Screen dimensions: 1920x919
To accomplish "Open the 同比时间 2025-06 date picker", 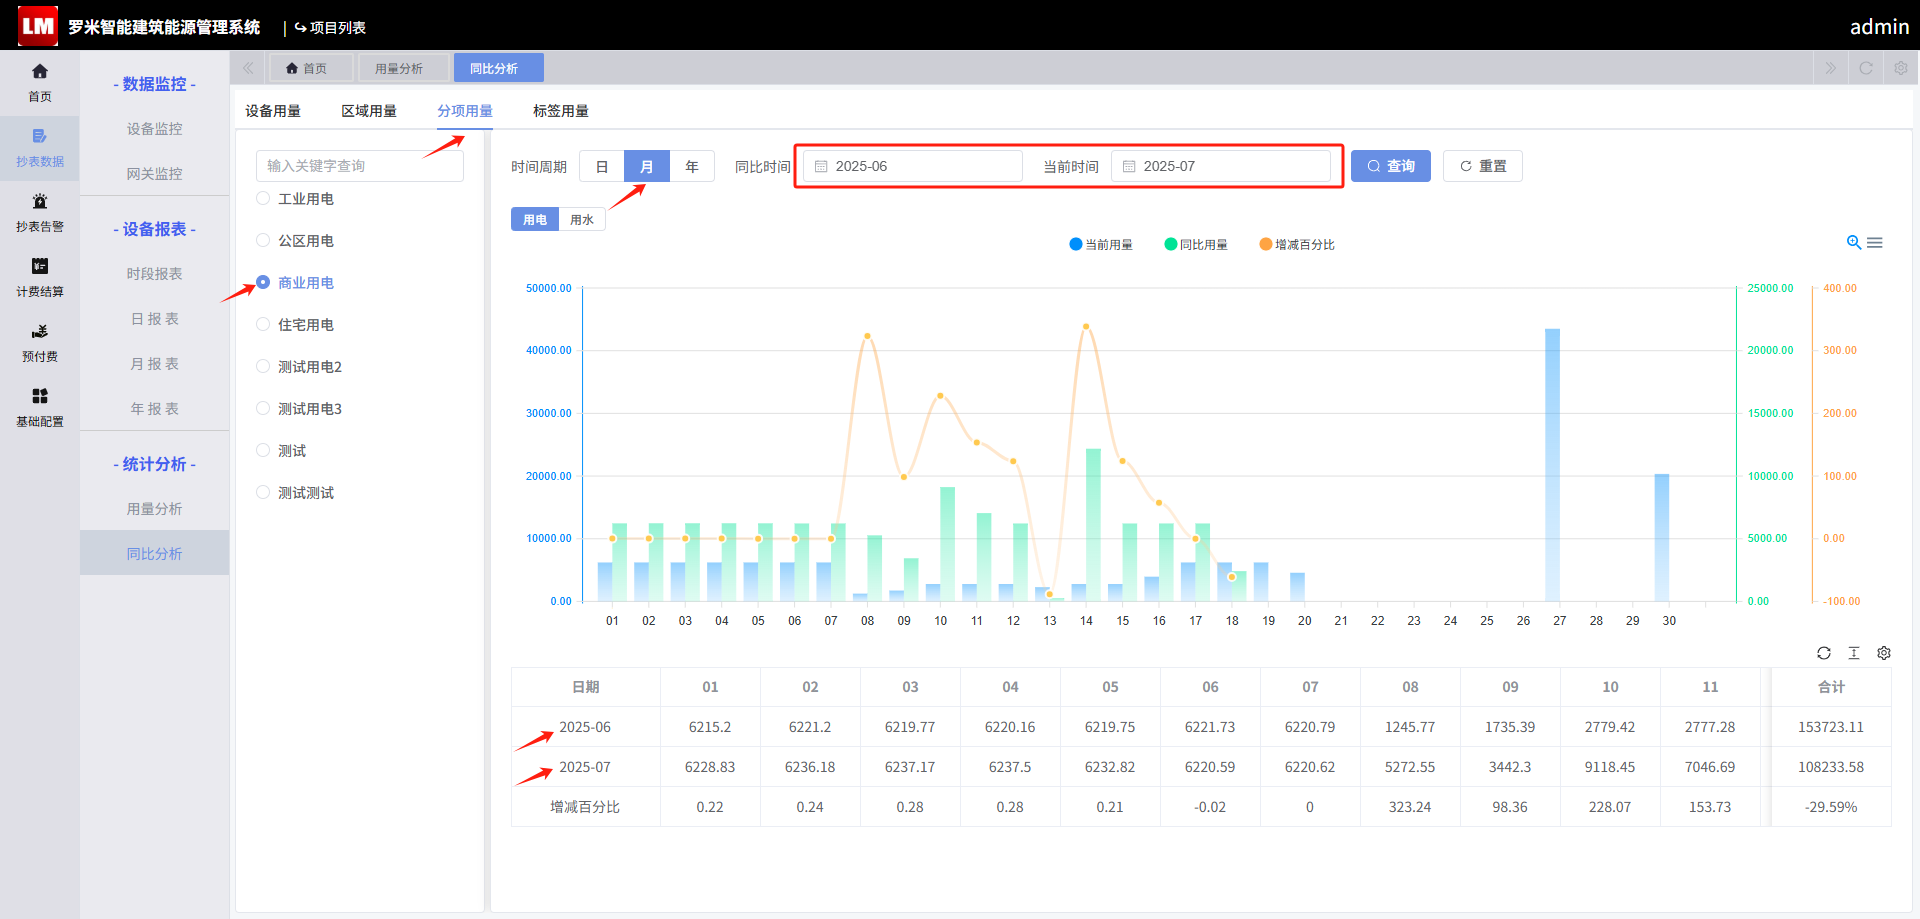I will point(912,166).
